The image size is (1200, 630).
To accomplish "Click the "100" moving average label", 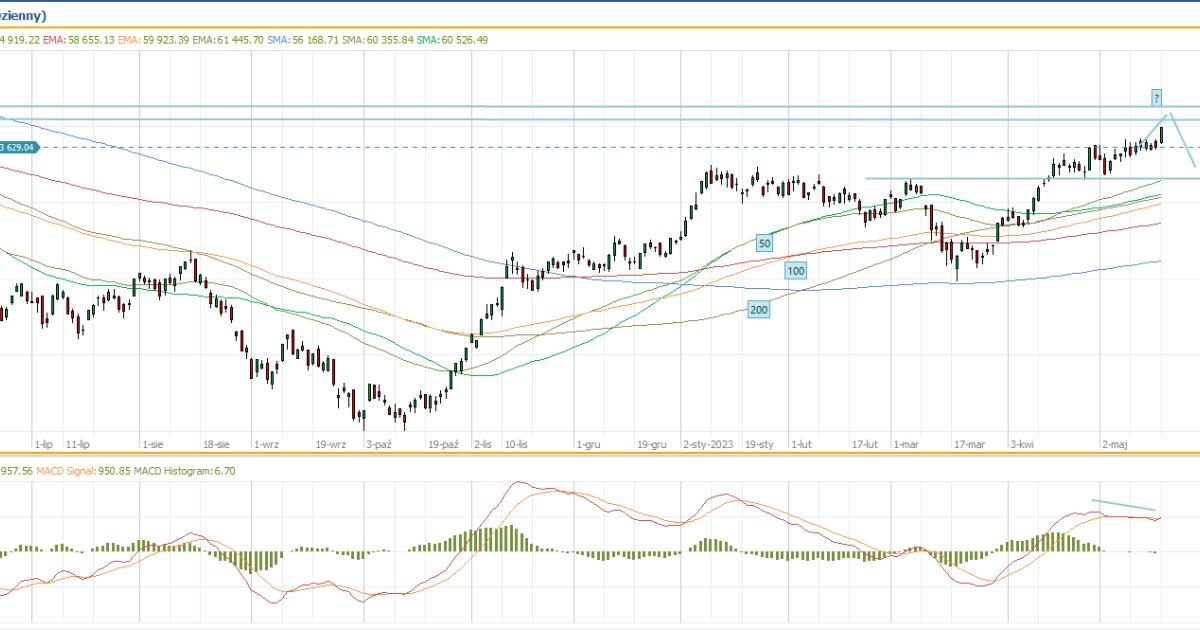I will coord(796,271).
